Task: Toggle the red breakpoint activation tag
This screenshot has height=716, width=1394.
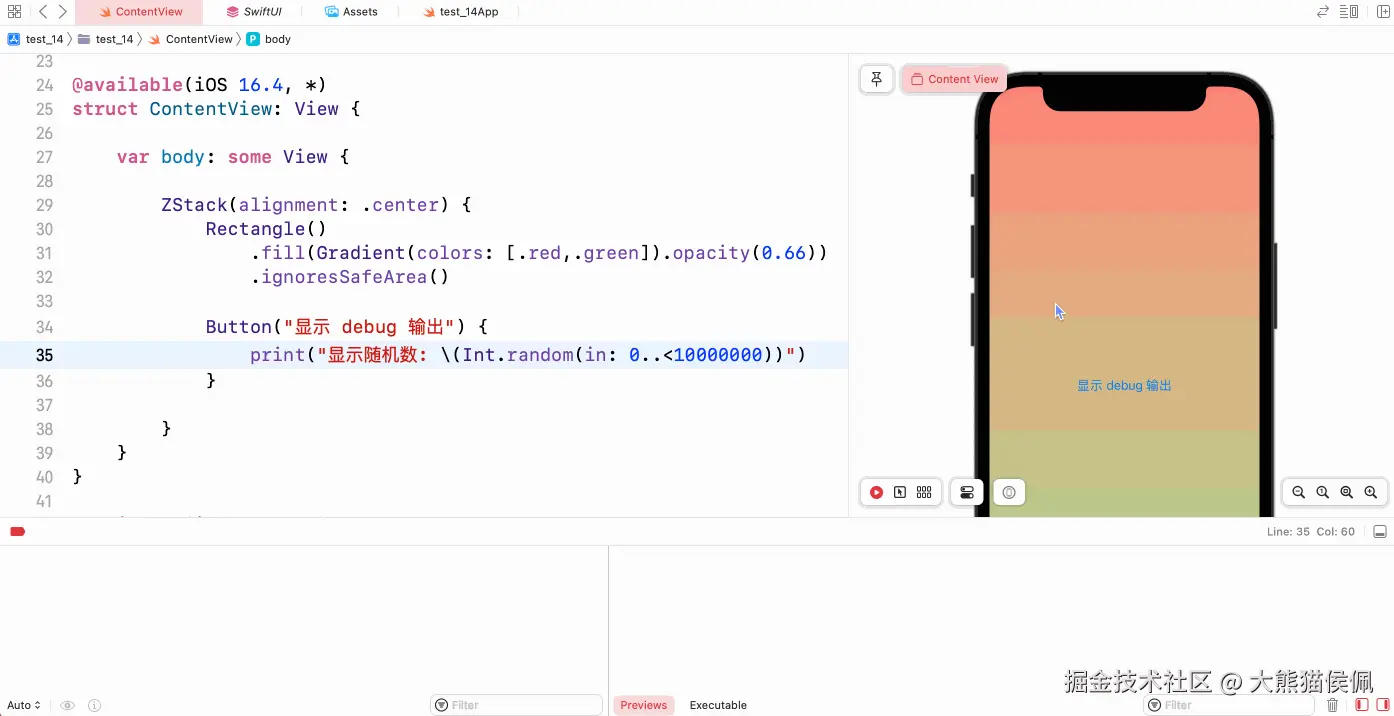Action: (17, 531)
